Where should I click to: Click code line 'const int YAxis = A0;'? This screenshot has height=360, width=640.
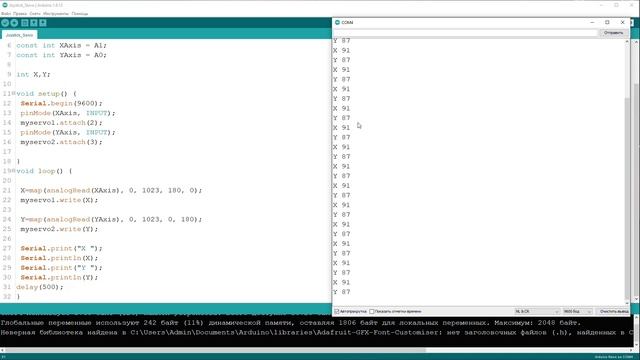pos(62,55)
